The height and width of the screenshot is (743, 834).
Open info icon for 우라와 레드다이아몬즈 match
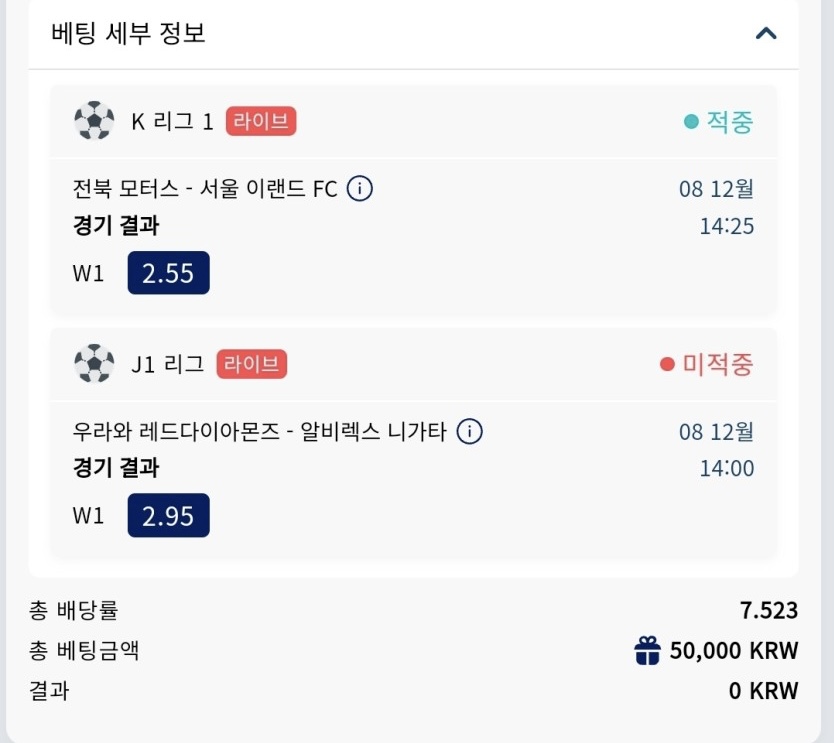pos(469,431)
